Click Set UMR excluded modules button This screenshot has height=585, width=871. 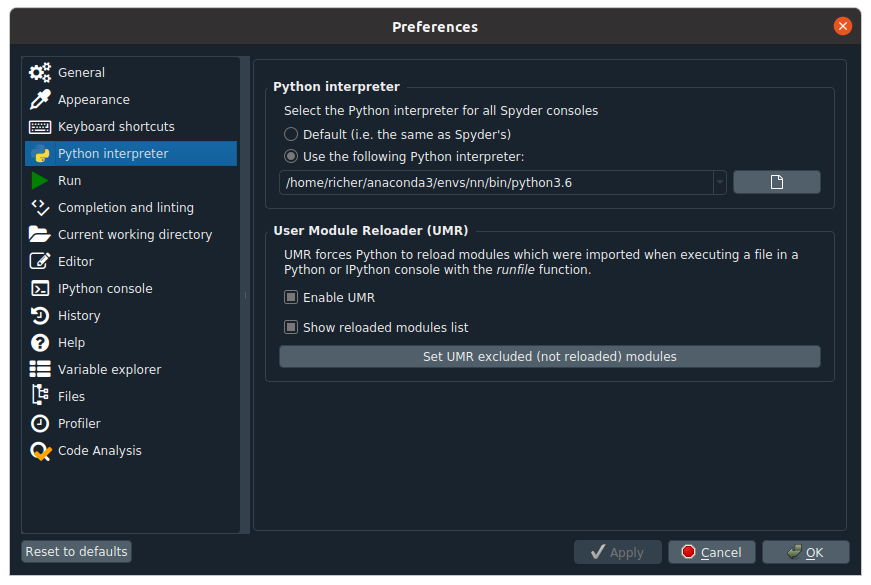point(549,357)
